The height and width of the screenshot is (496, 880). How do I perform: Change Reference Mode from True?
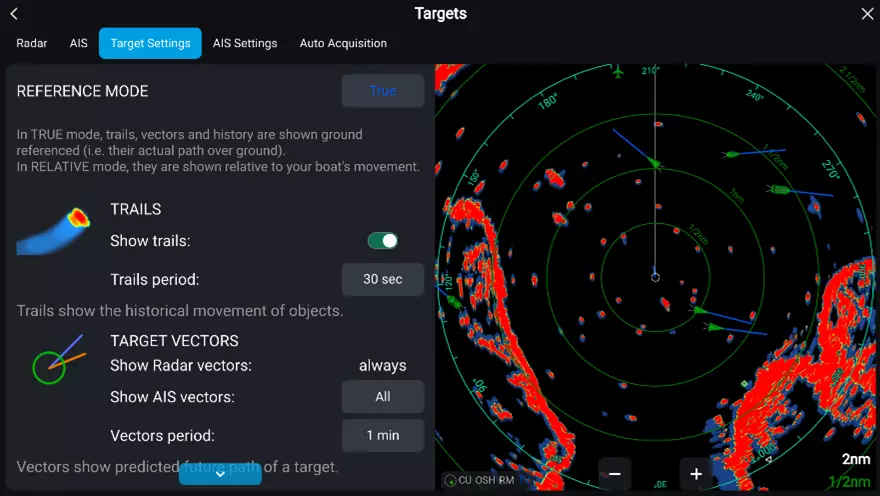(383, 91)
